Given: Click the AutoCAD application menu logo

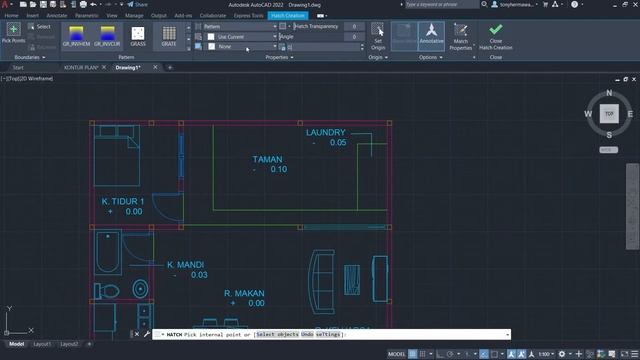Looking at the screenshot, I should pyautogui.click(x=5, y=4).
